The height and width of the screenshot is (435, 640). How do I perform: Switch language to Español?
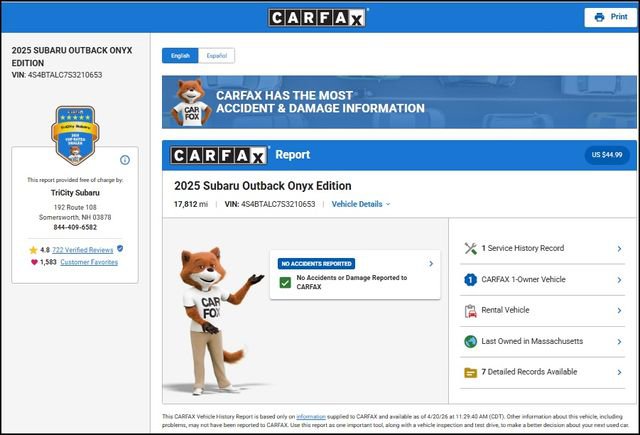click(216, 56)
